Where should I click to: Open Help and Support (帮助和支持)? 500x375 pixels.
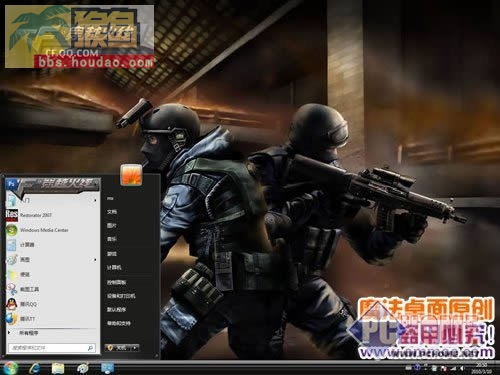(119, 323)
